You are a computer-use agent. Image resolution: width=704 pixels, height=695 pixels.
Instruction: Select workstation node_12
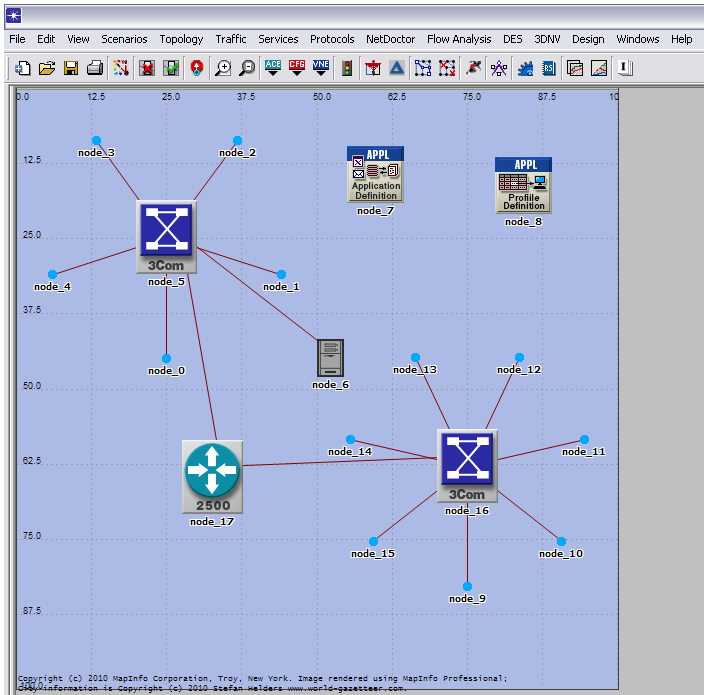pos(519,357)
